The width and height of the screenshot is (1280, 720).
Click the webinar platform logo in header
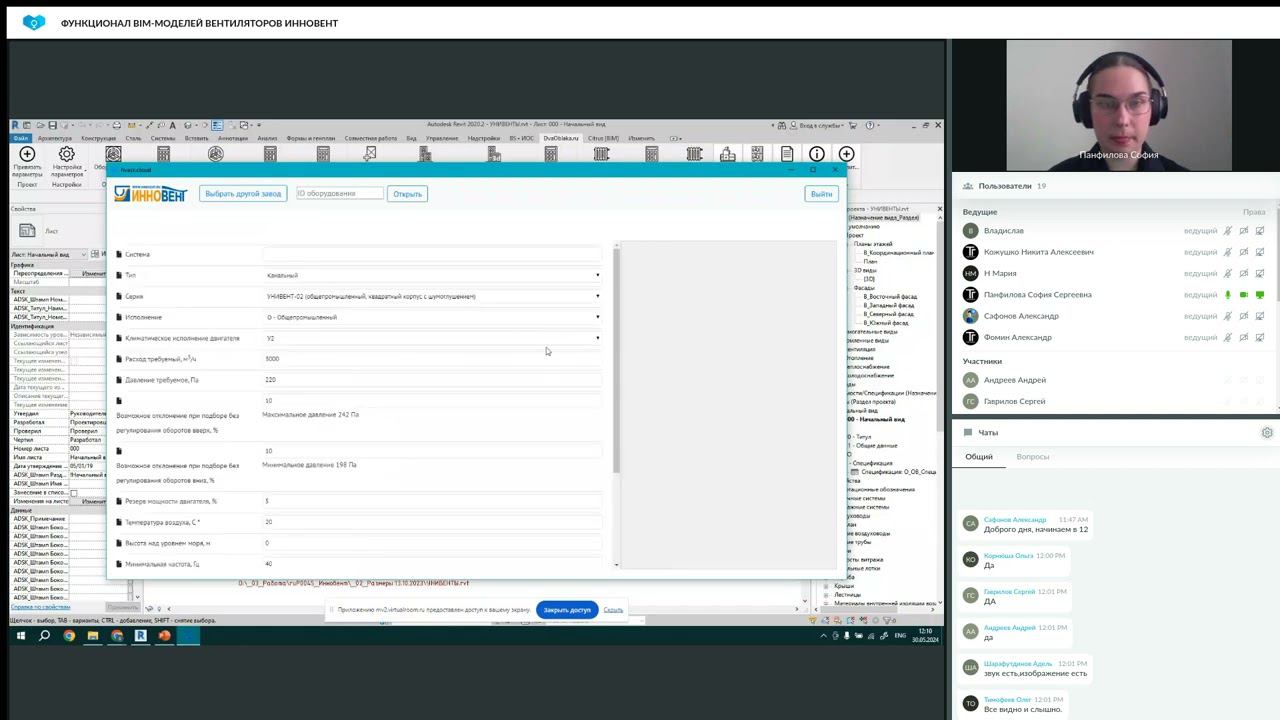34,22
